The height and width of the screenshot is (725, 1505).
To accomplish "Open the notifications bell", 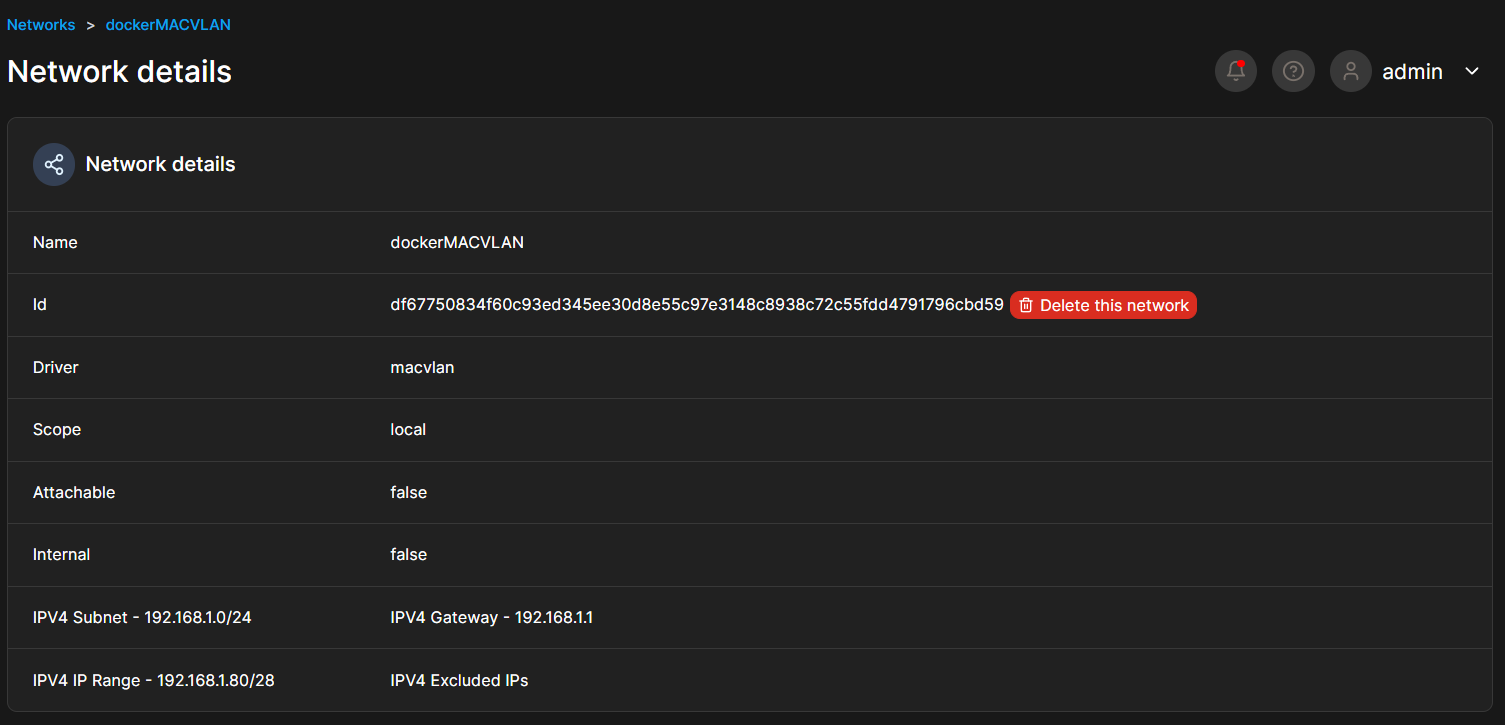I will tap(1236, 72).
